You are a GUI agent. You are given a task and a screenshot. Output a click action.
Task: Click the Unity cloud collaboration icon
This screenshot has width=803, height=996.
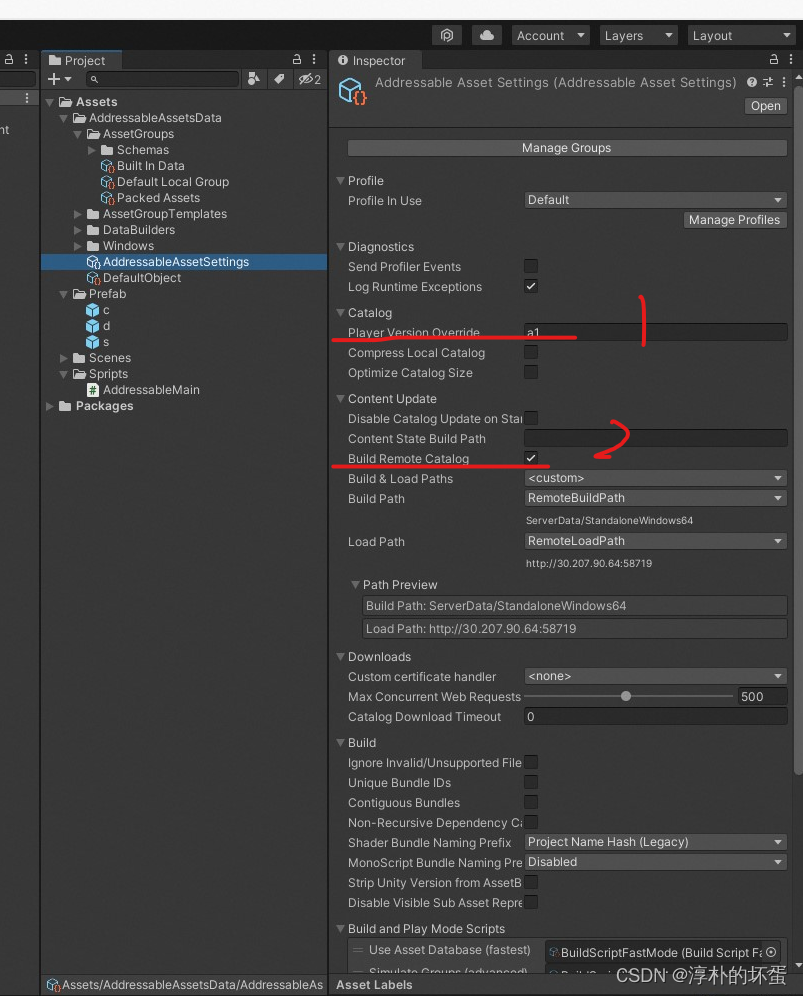point(486,34)
